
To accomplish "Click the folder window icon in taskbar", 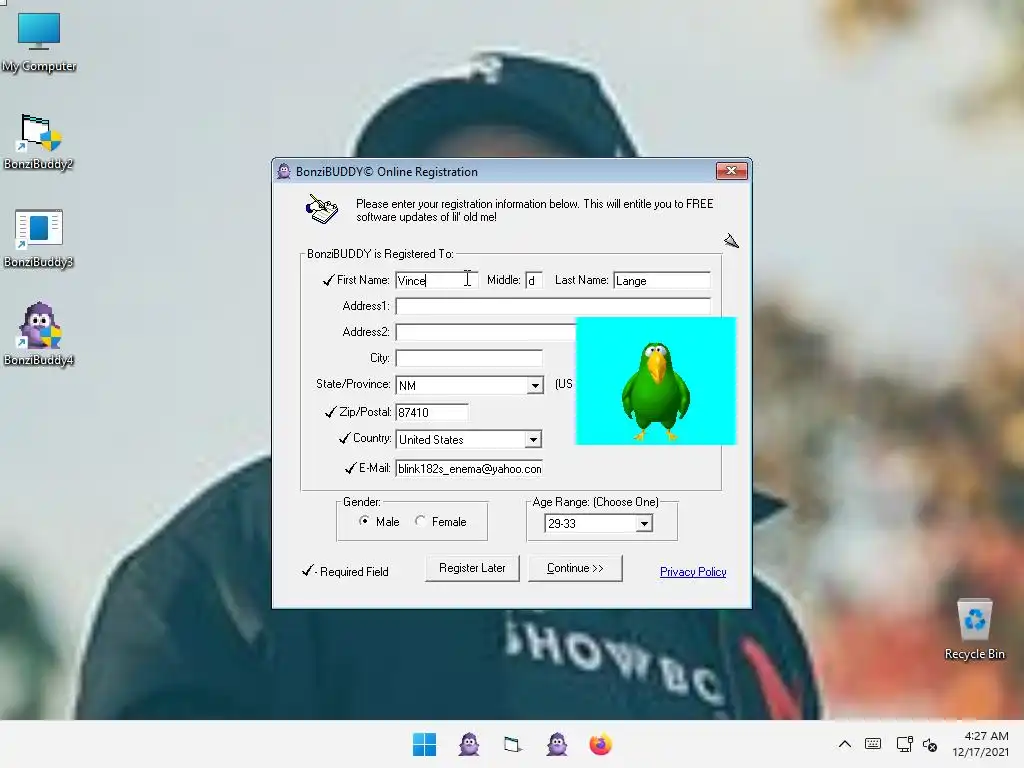I will pyautogui.click(x=513, y=744).
